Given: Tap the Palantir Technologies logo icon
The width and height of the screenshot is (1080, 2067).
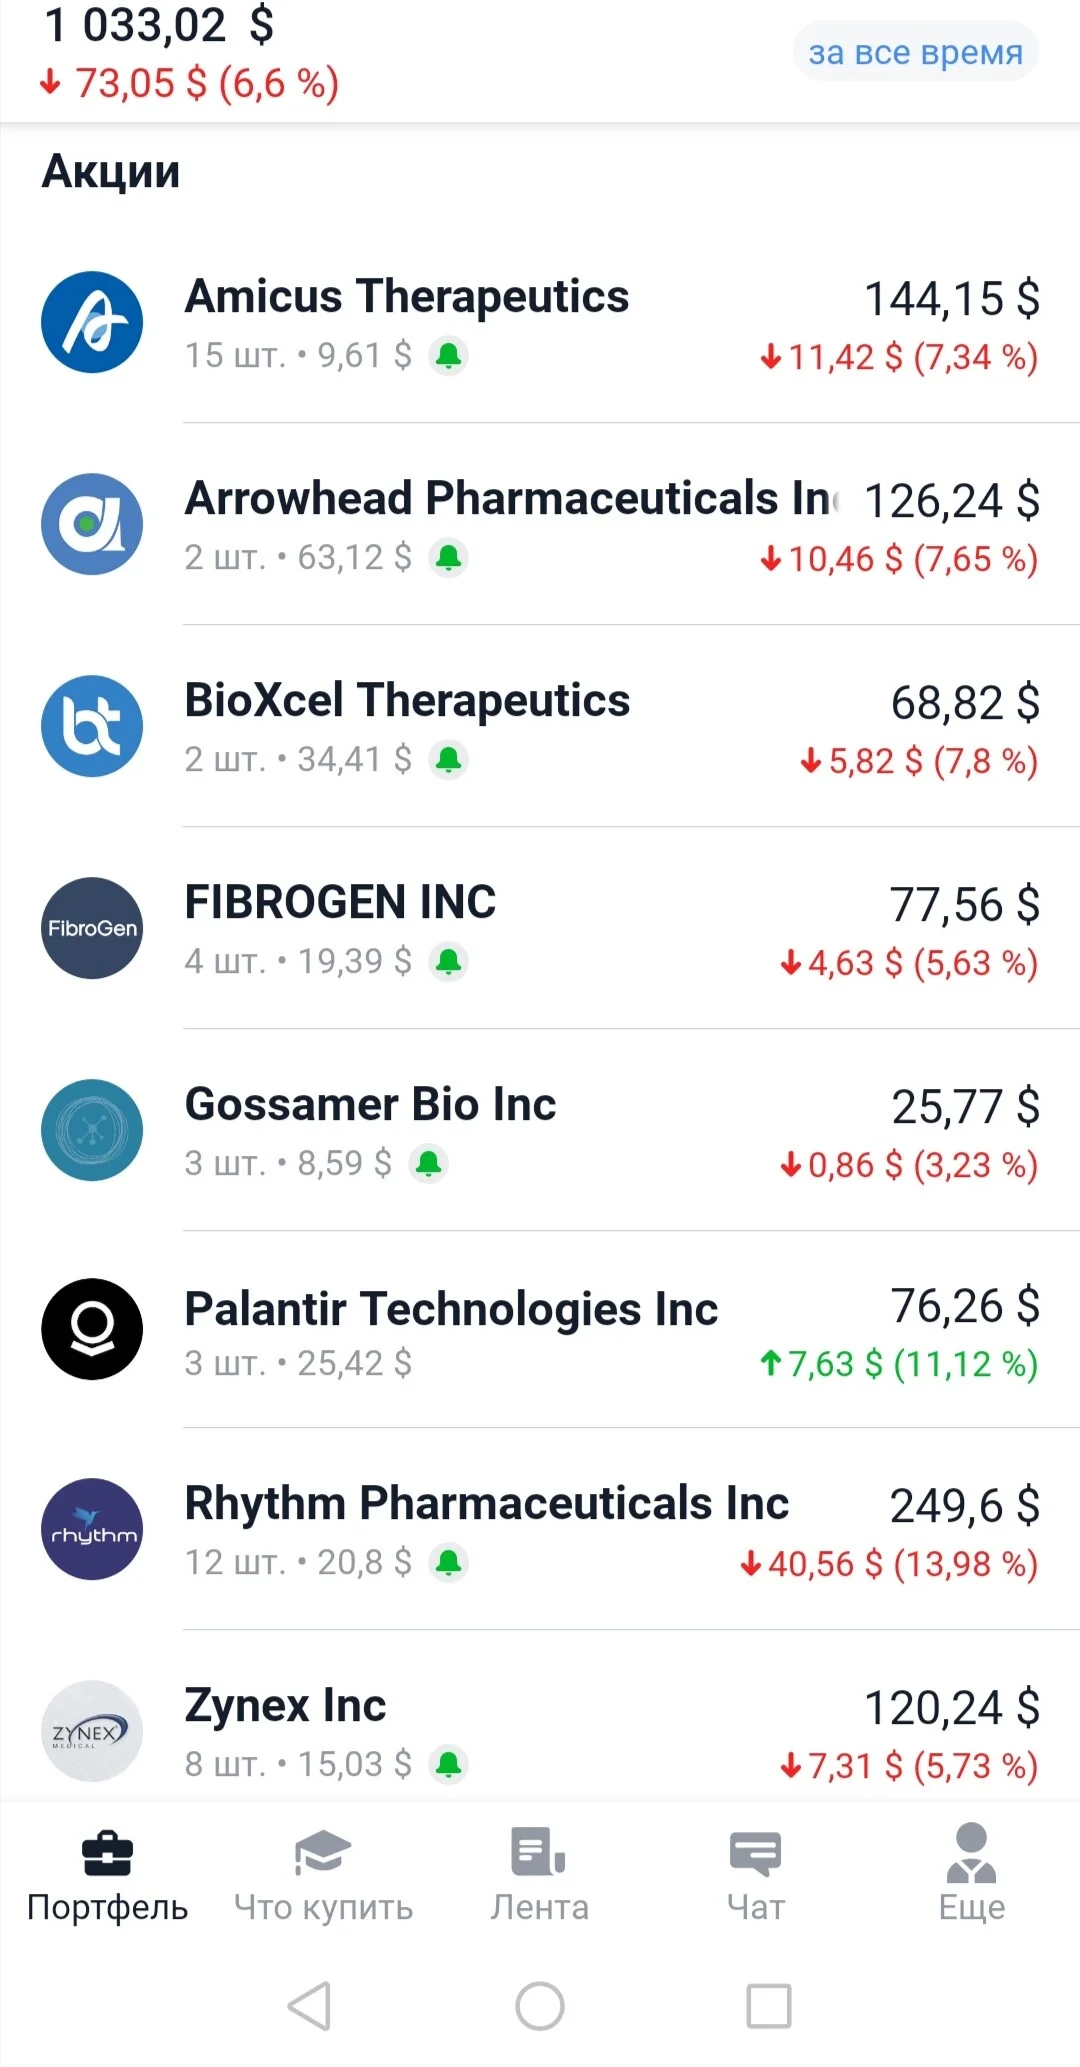Looking at the screenshot, I should 92,1329.
